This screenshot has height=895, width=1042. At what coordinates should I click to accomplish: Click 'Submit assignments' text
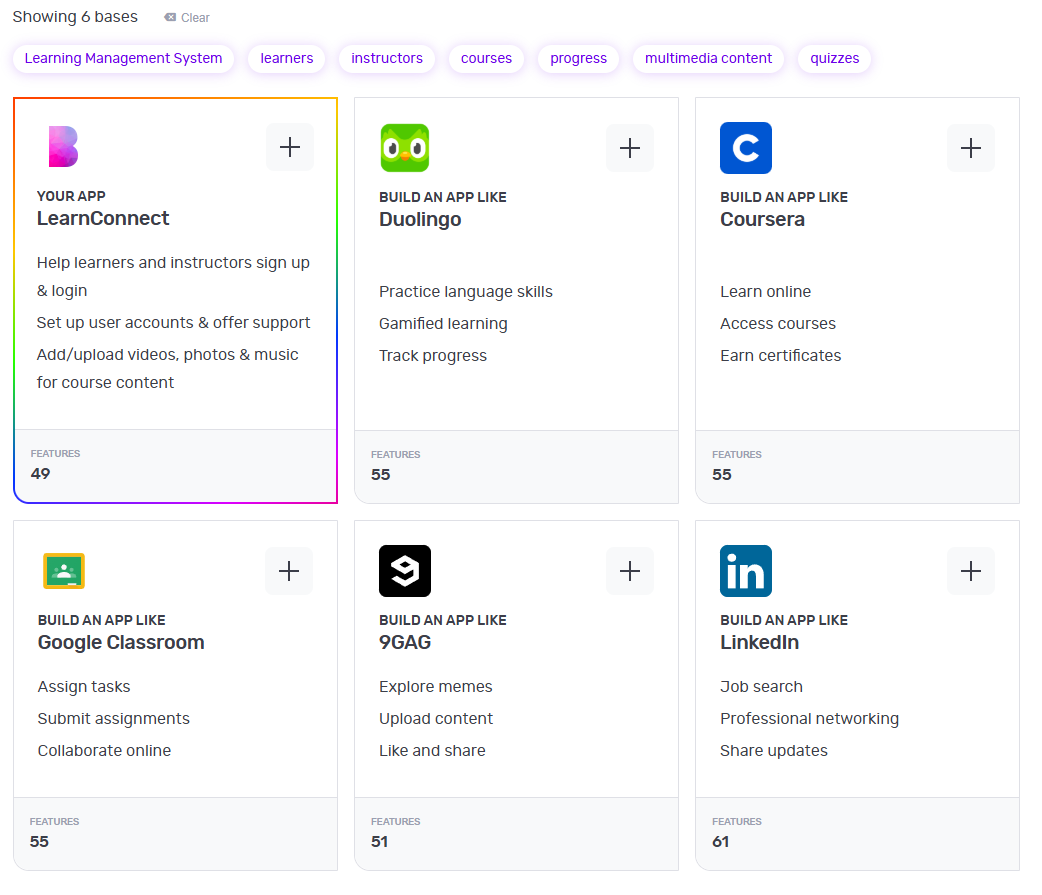(x=114, y=718)
